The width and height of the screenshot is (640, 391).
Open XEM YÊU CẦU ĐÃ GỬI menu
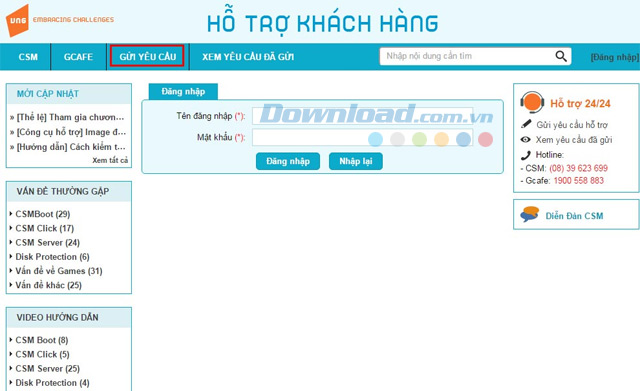click(x=248, y=57)
